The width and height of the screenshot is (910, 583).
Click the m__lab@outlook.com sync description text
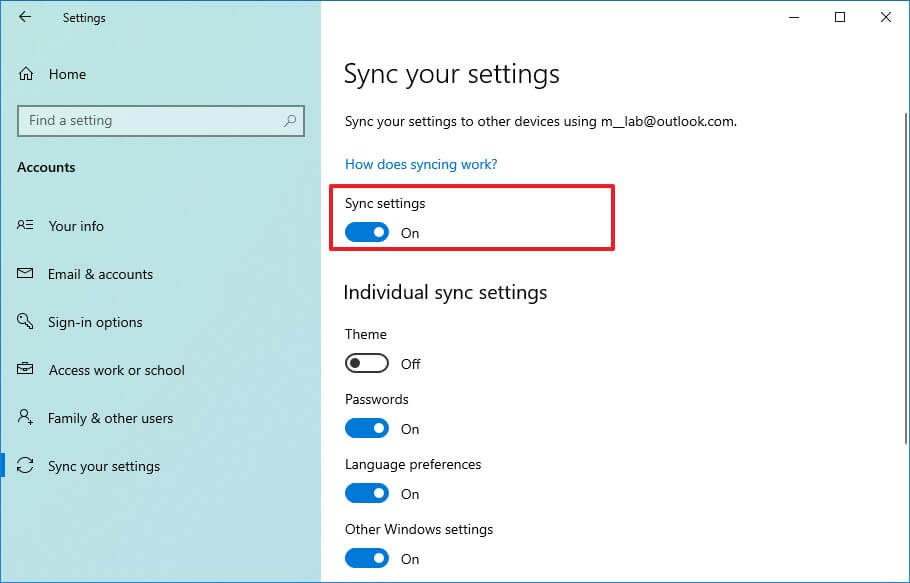click(540, 121)
